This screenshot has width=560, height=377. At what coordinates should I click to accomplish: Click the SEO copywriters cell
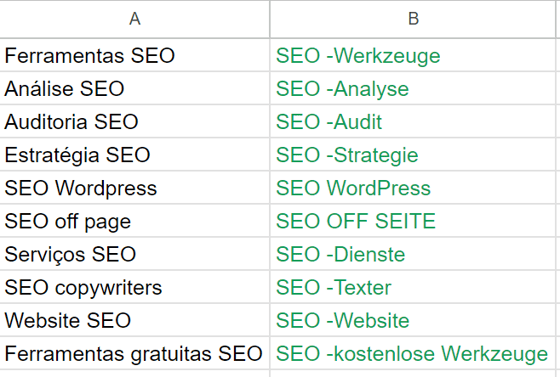tap(135, 287)
